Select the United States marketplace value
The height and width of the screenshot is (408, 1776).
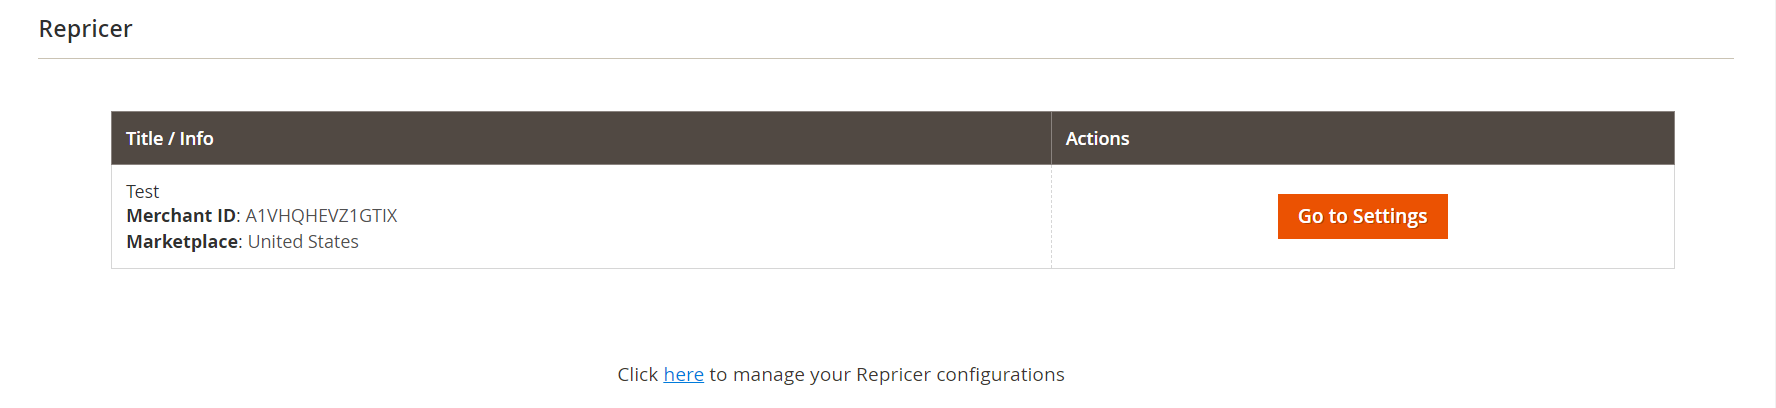pos(303,242)
